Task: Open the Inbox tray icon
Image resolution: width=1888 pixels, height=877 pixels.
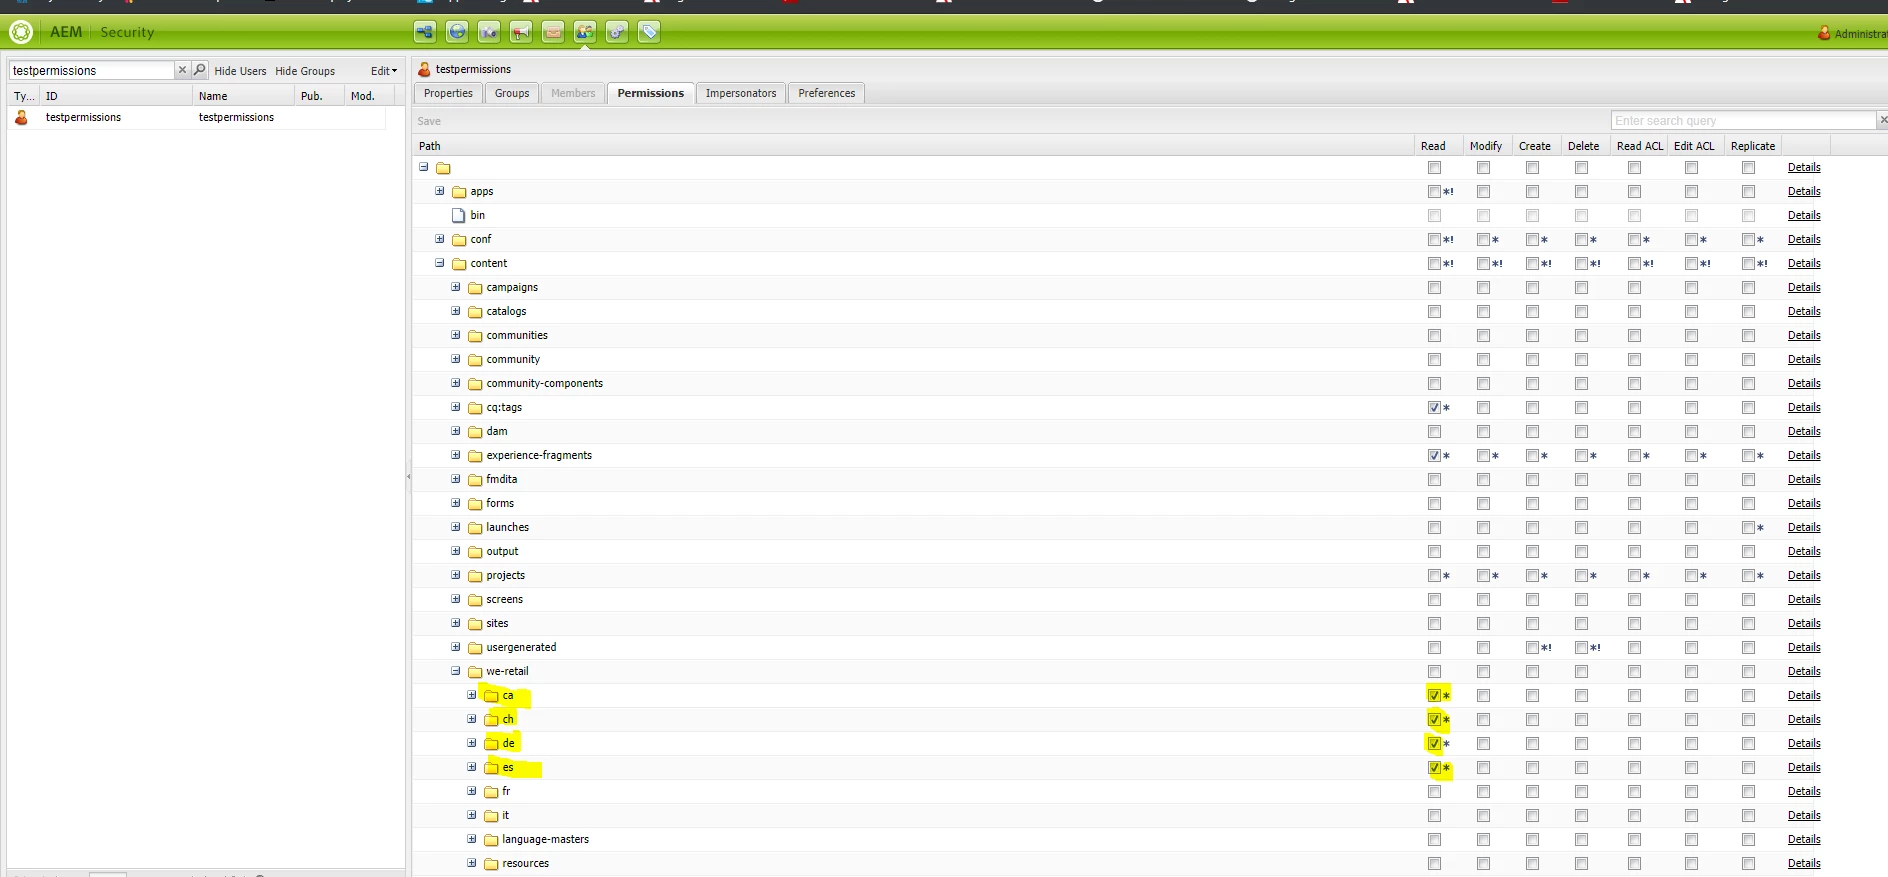Action: [553, 32]
